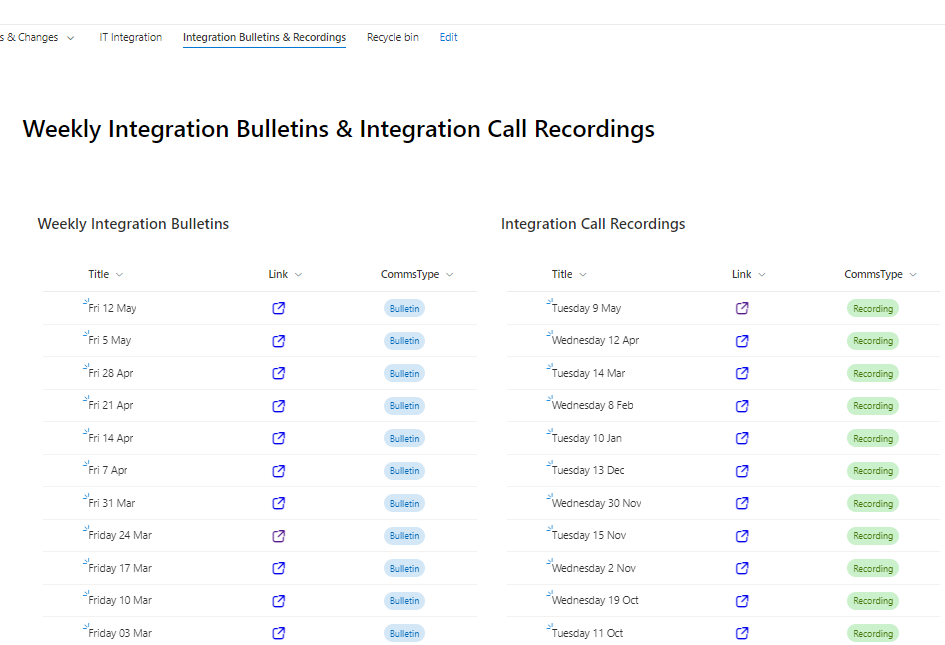Open the link icon for Friday 24 Mar bulletin
945x645 pixels.
point(279,536)
